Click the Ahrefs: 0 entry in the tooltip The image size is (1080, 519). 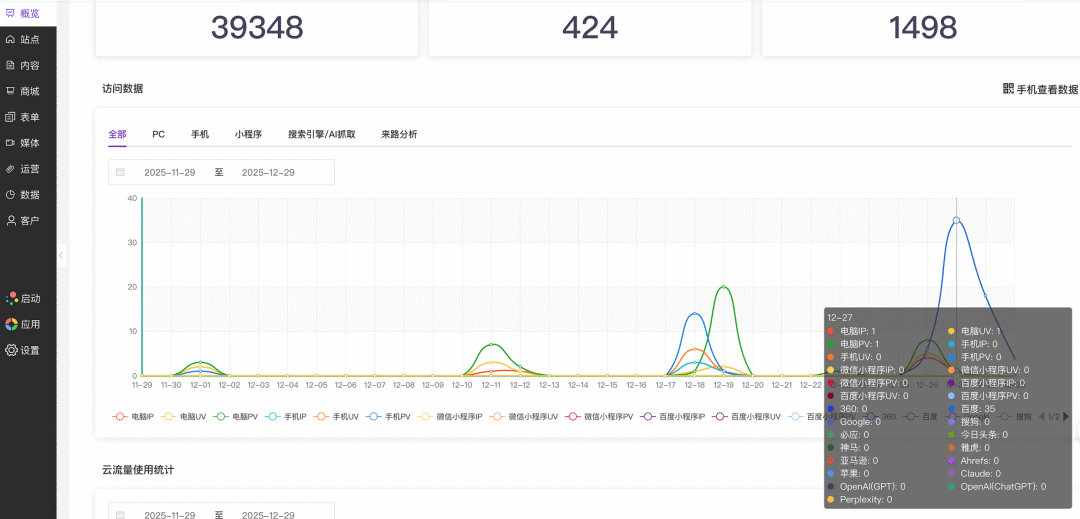tap(974, 460)
